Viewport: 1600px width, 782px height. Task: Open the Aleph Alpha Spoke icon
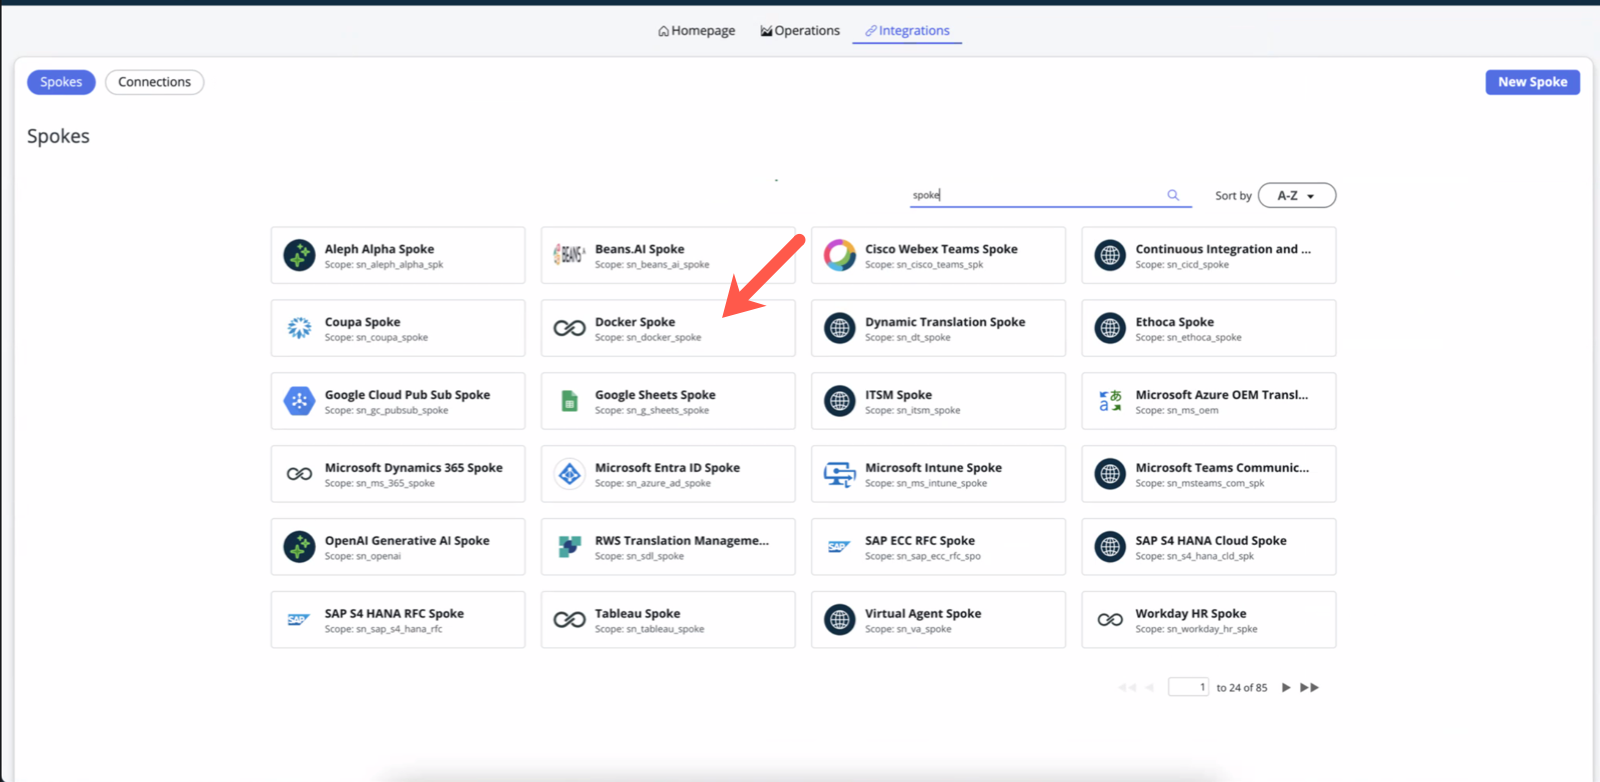[299, 255]
